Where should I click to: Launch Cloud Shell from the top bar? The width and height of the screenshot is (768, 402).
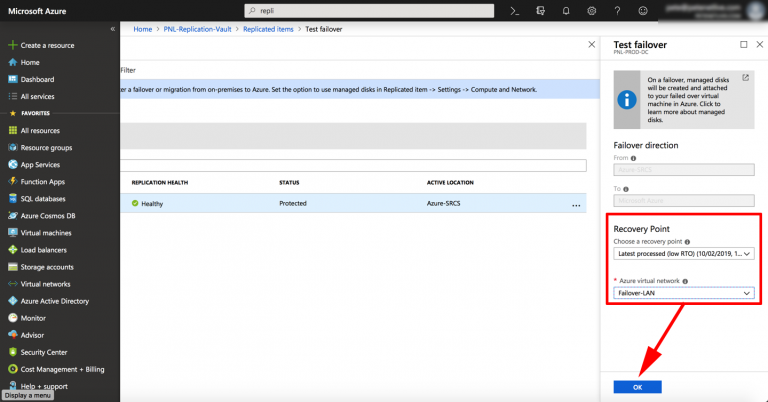(514, 11)
